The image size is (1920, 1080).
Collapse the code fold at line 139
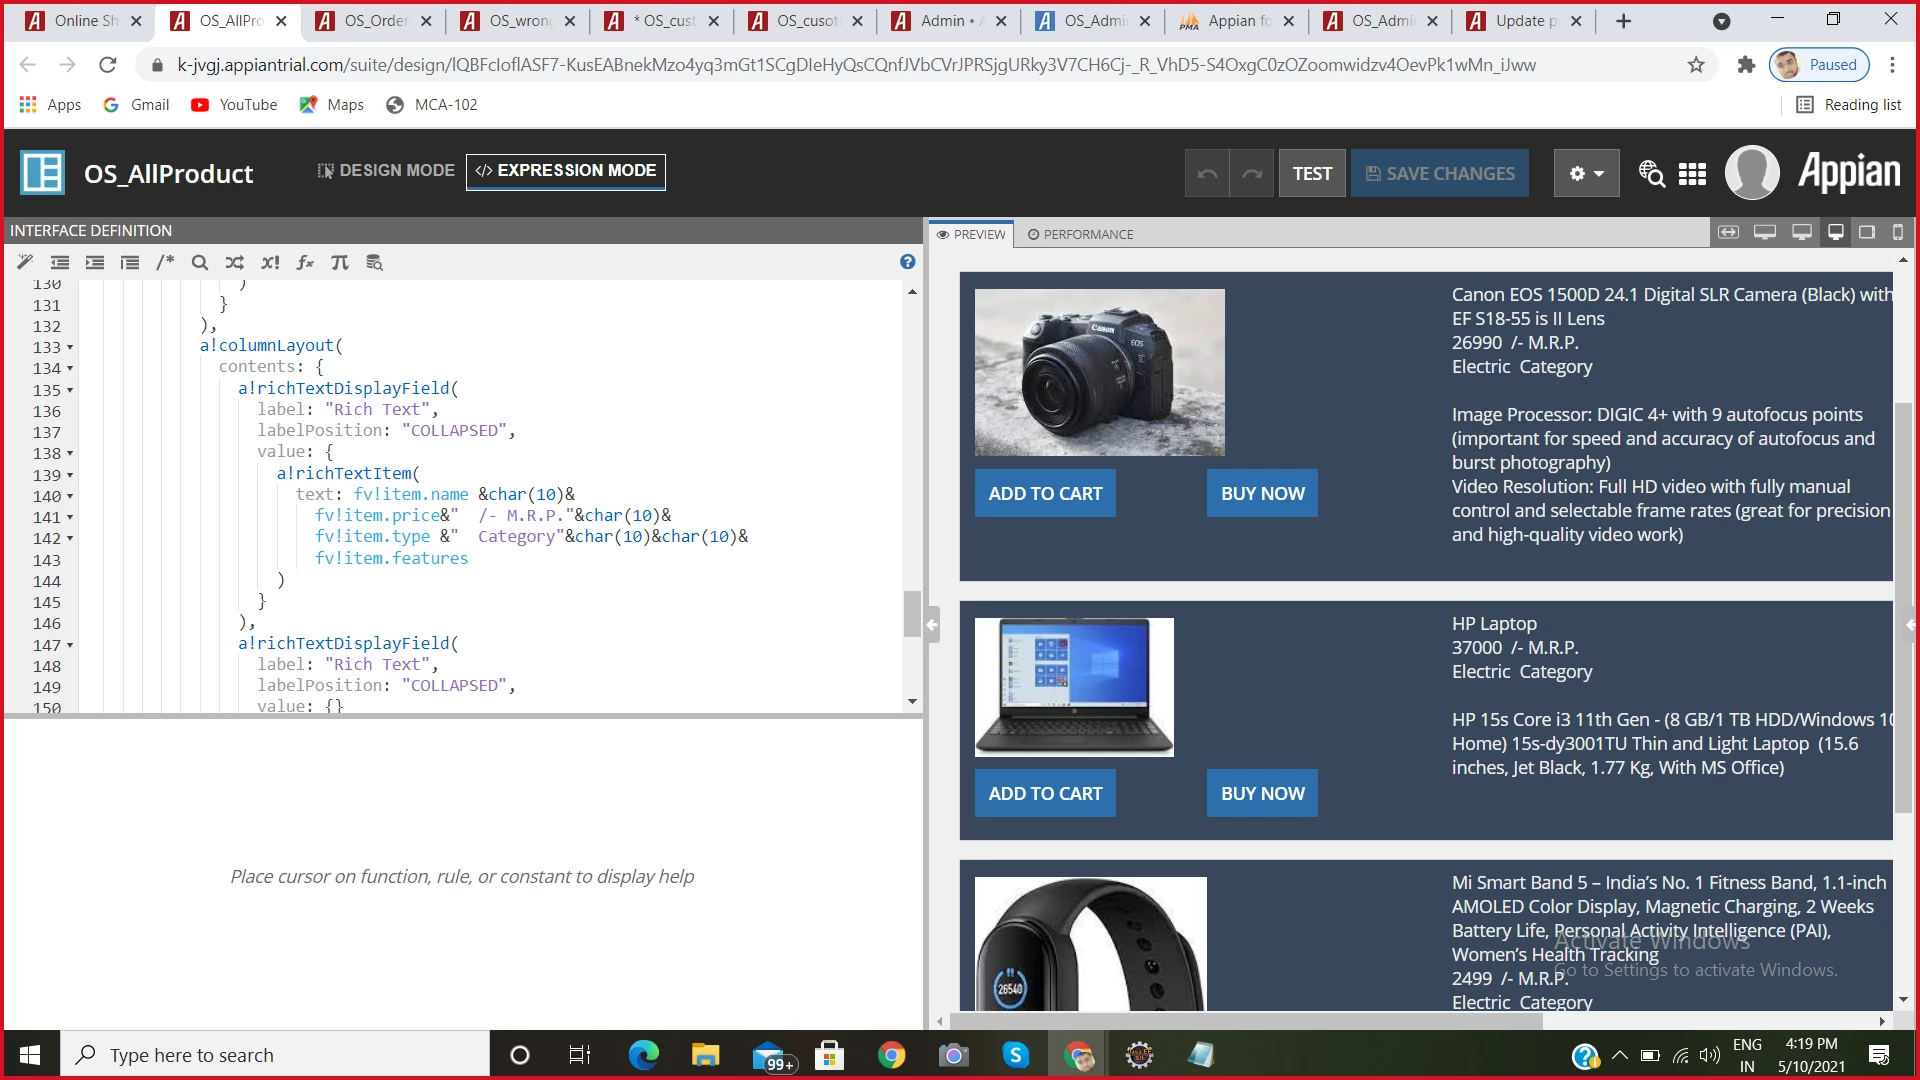click(70, 476)
